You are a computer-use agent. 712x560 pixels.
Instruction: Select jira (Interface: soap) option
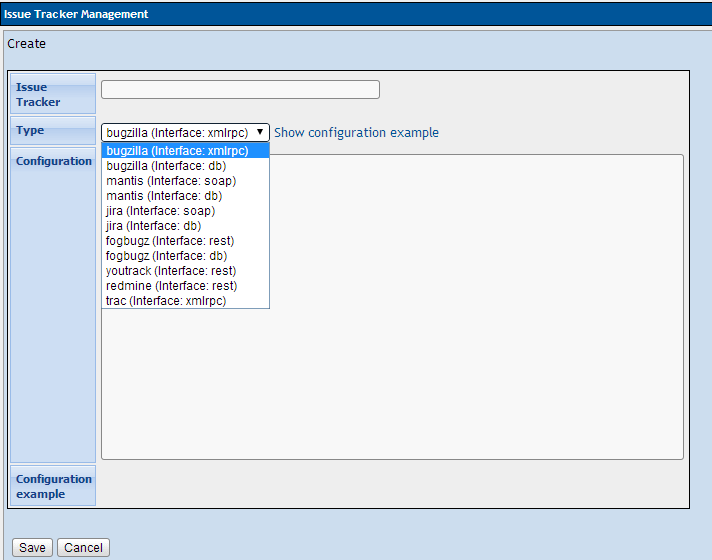coord(185,211)
